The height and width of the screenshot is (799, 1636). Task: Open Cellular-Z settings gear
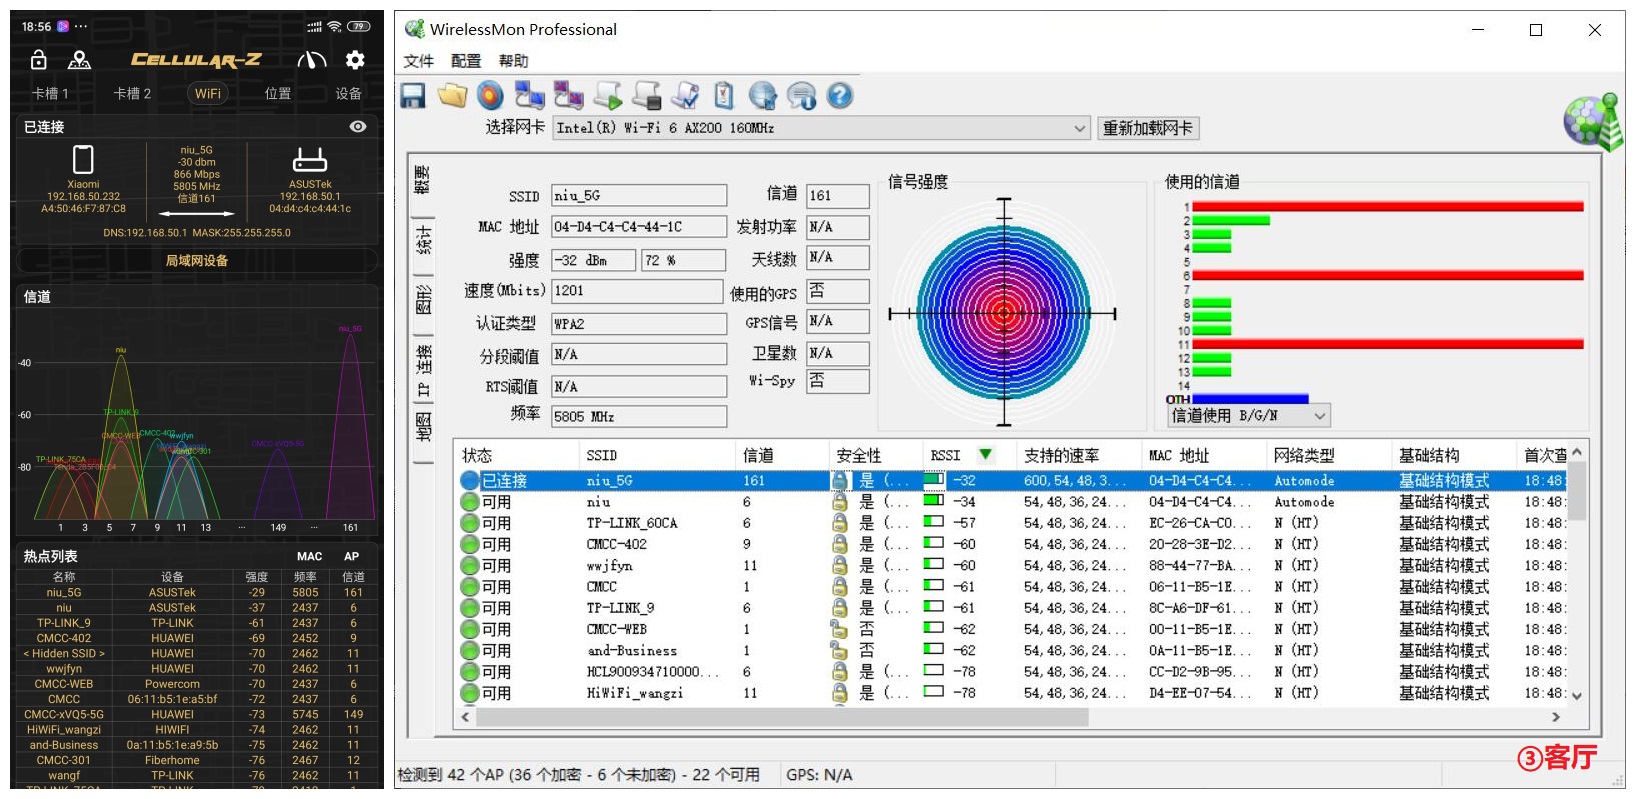click(355, 60)
